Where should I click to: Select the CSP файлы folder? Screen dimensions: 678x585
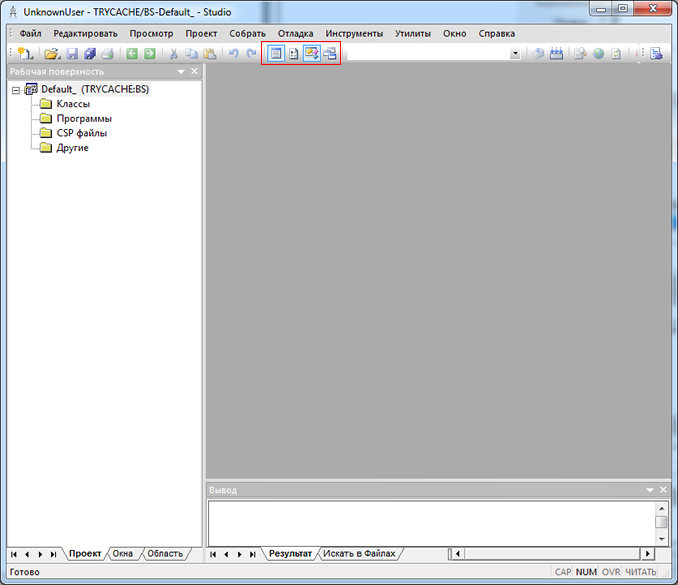tap(82, 133)
